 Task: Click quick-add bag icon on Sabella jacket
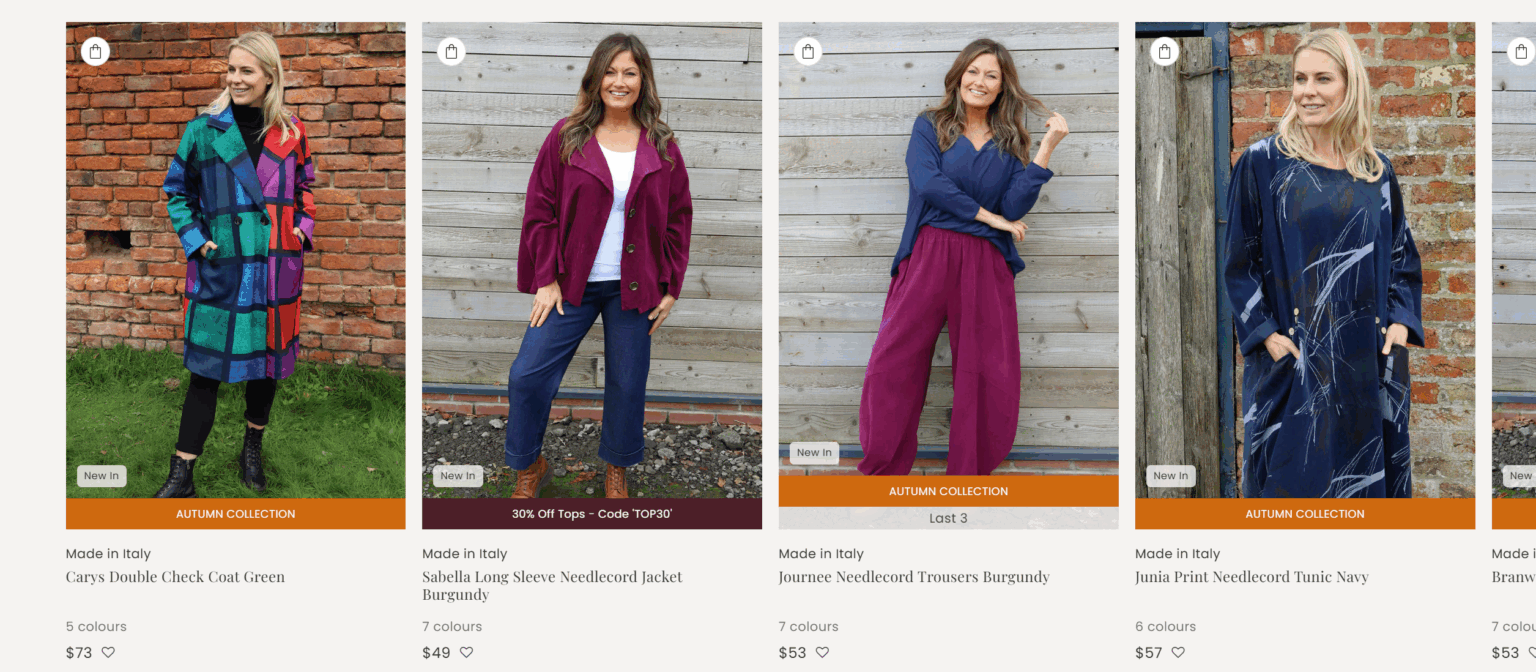click(451, 51)
